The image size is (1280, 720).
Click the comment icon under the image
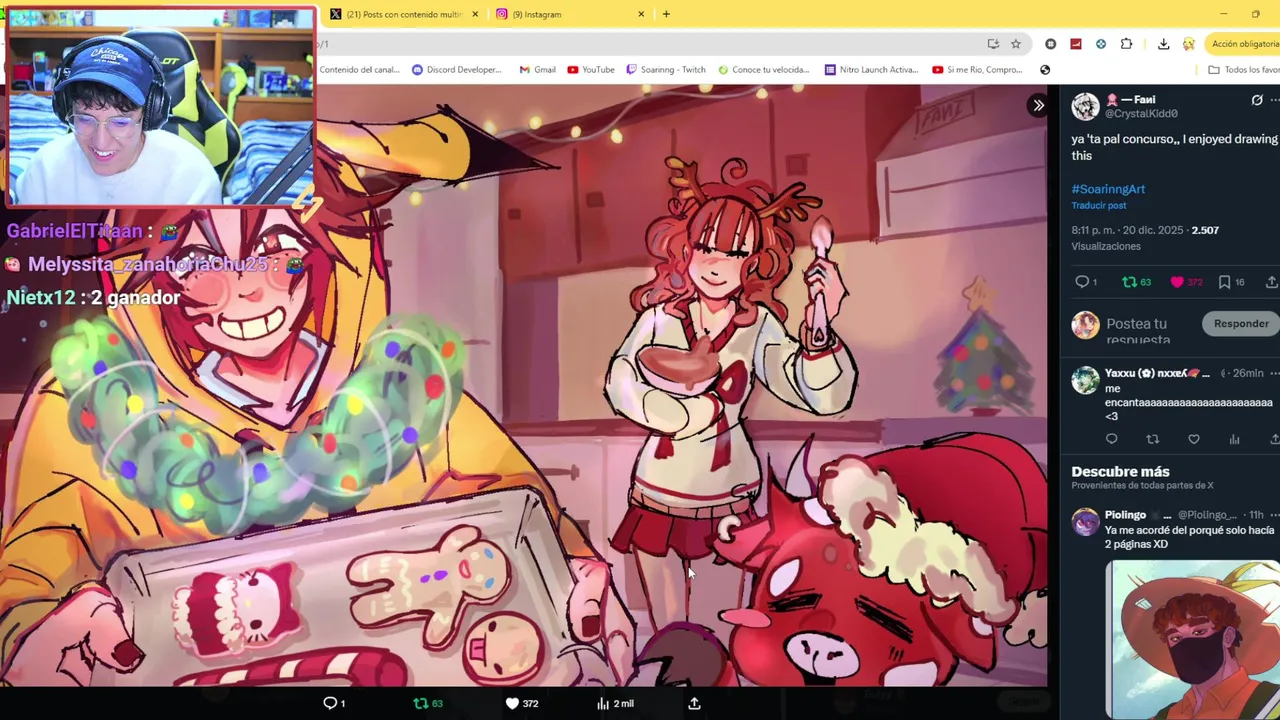334,703
